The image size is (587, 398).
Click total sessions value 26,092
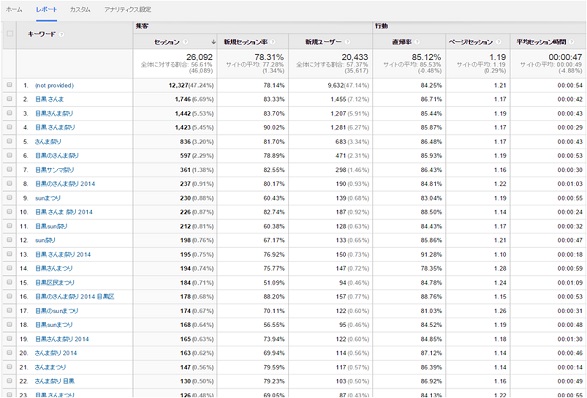pos(200,57)
